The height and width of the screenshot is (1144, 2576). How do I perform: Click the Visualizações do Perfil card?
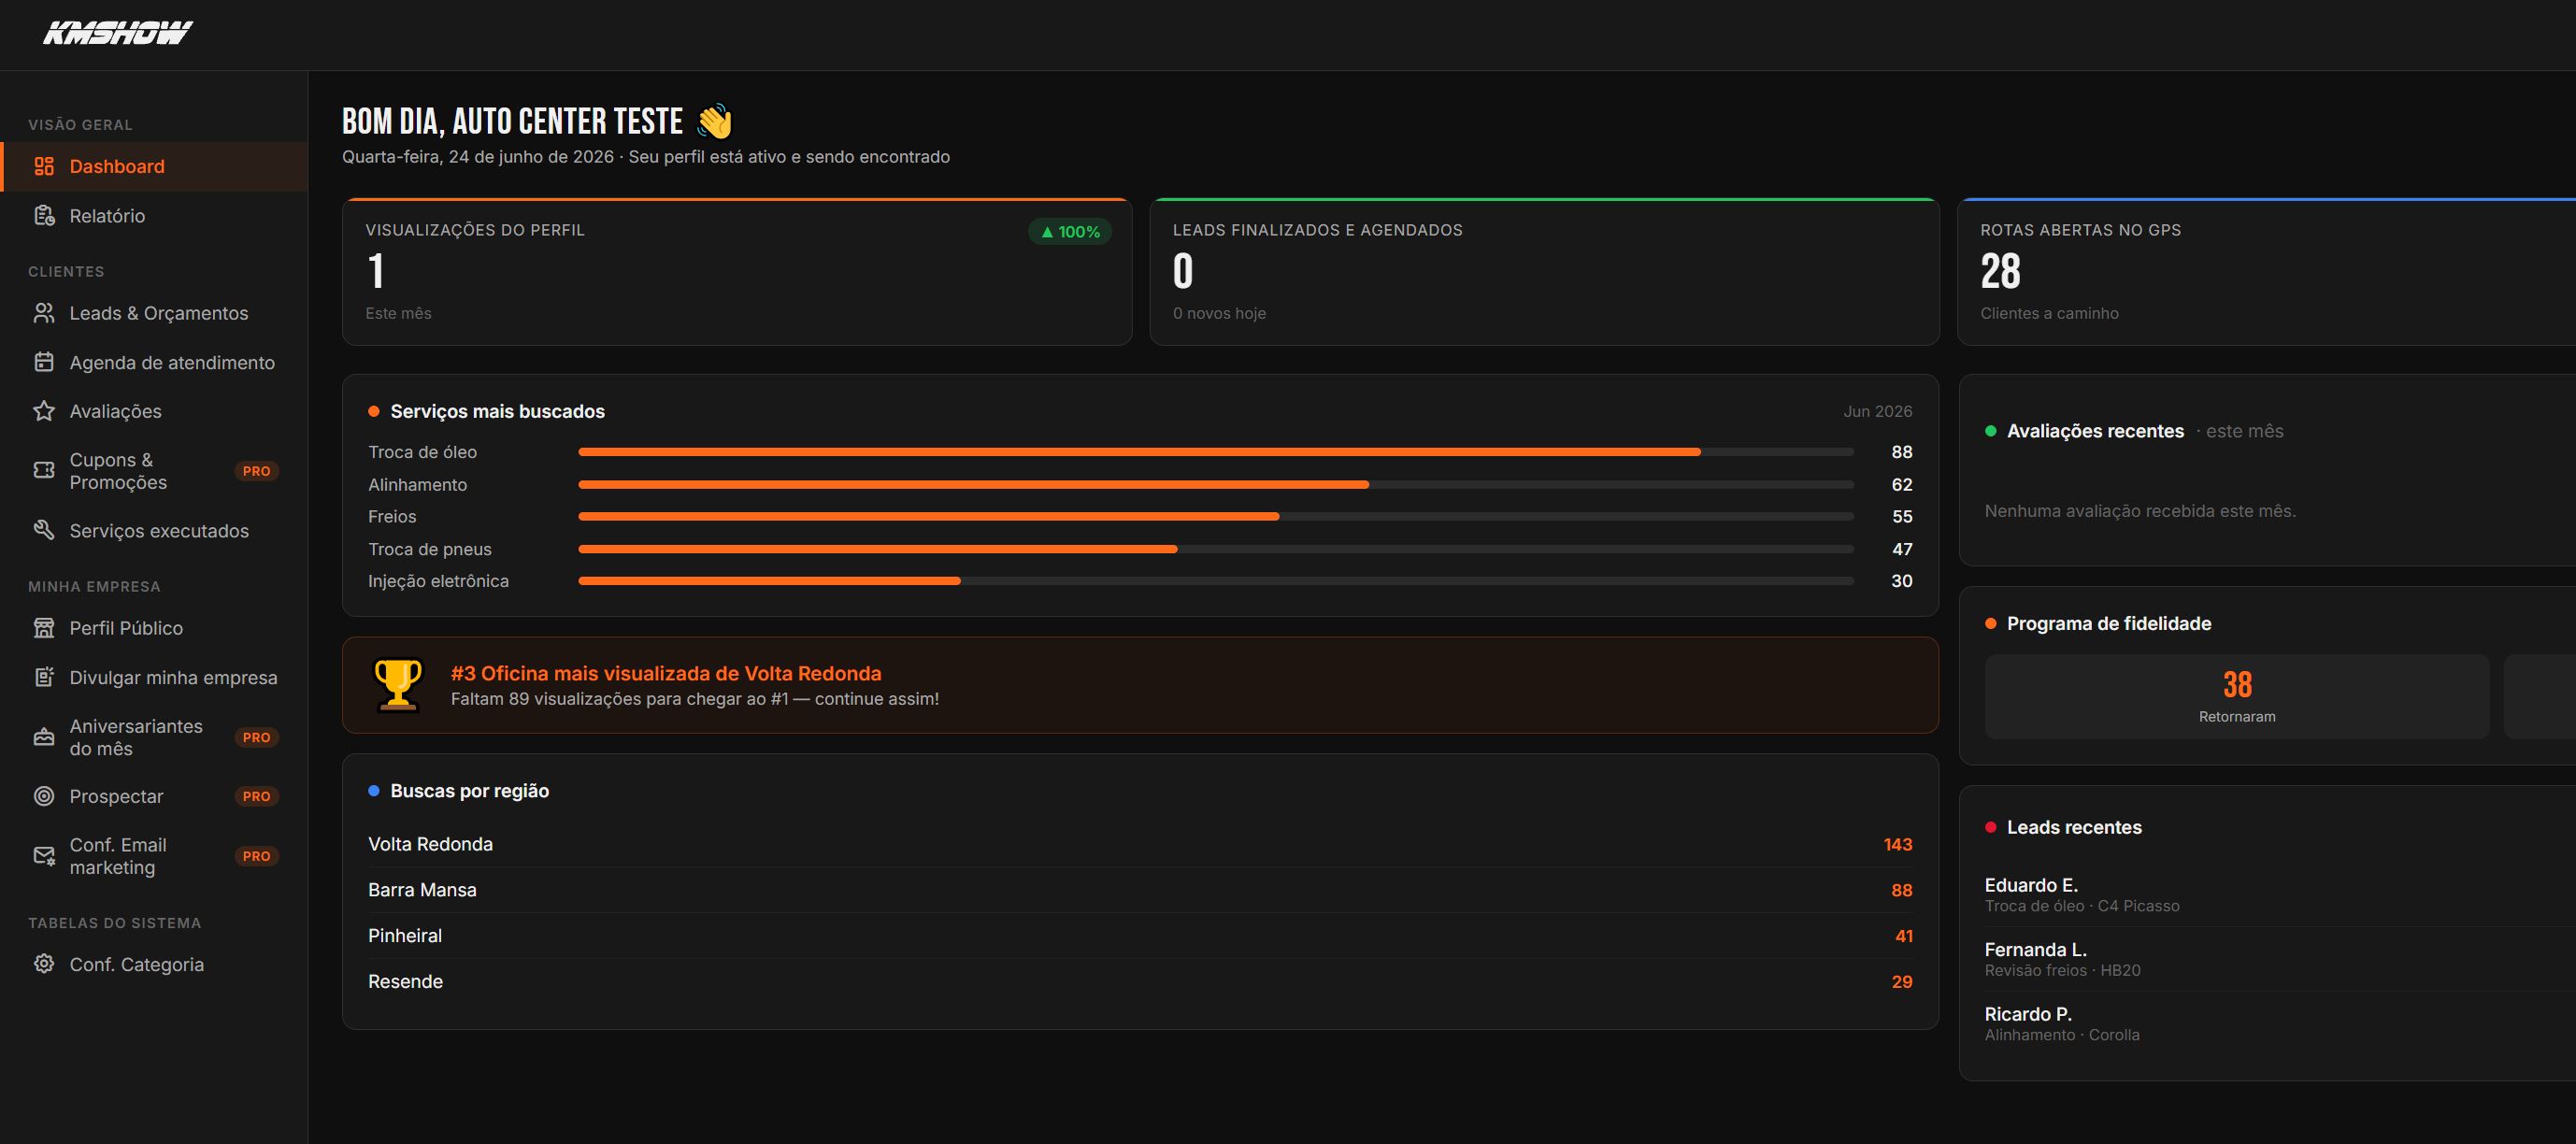[x=737, y=272]
